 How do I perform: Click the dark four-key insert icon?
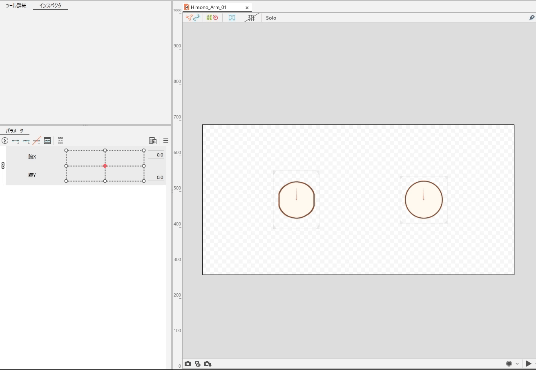48,140
